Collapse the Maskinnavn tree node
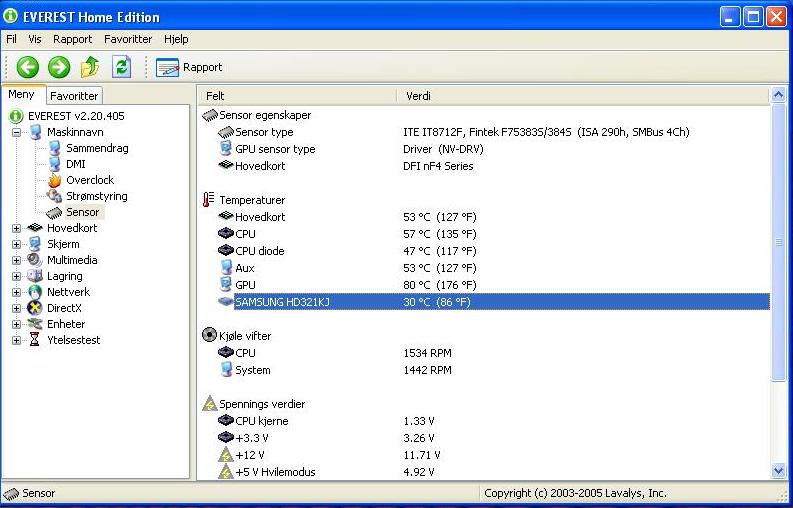 16,132
